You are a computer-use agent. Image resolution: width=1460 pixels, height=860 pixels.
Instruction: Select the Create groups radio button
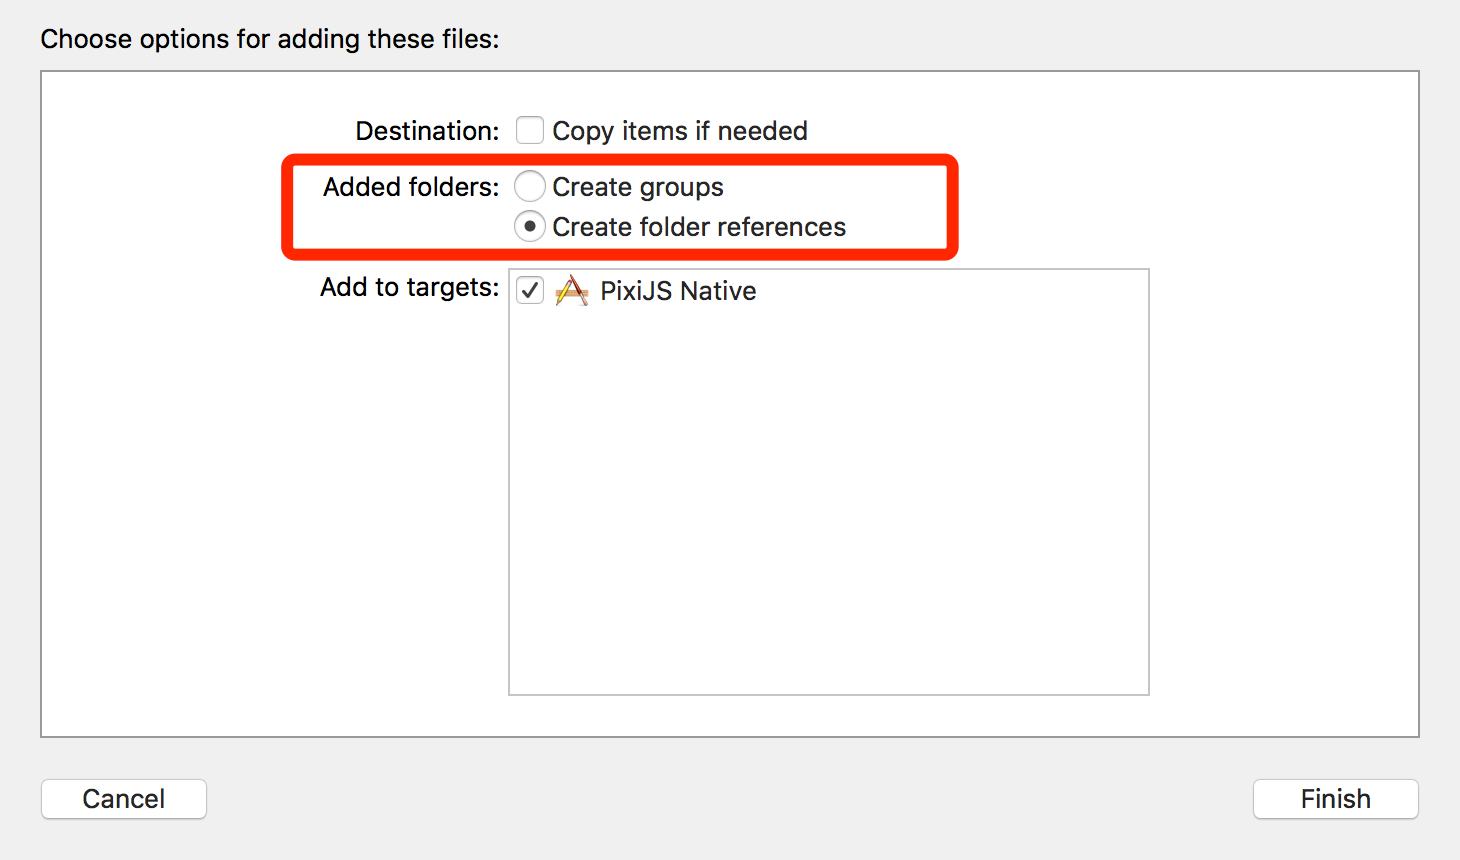(530, 187)
